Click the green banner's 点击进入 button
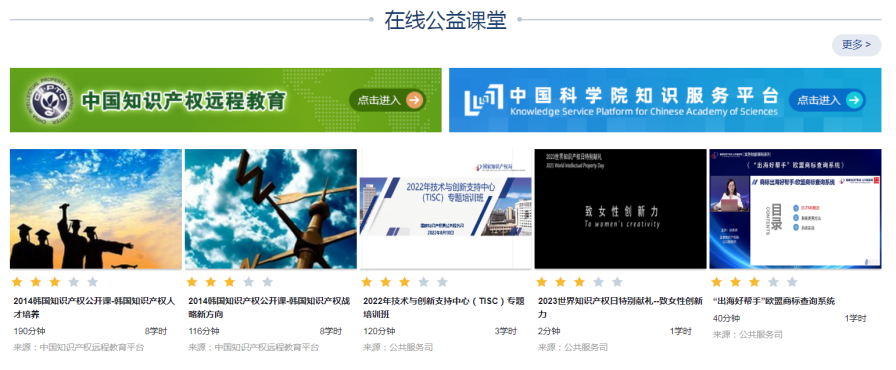Image resolution: width=896 pixels, height=370 pixels. click(387, 100)
